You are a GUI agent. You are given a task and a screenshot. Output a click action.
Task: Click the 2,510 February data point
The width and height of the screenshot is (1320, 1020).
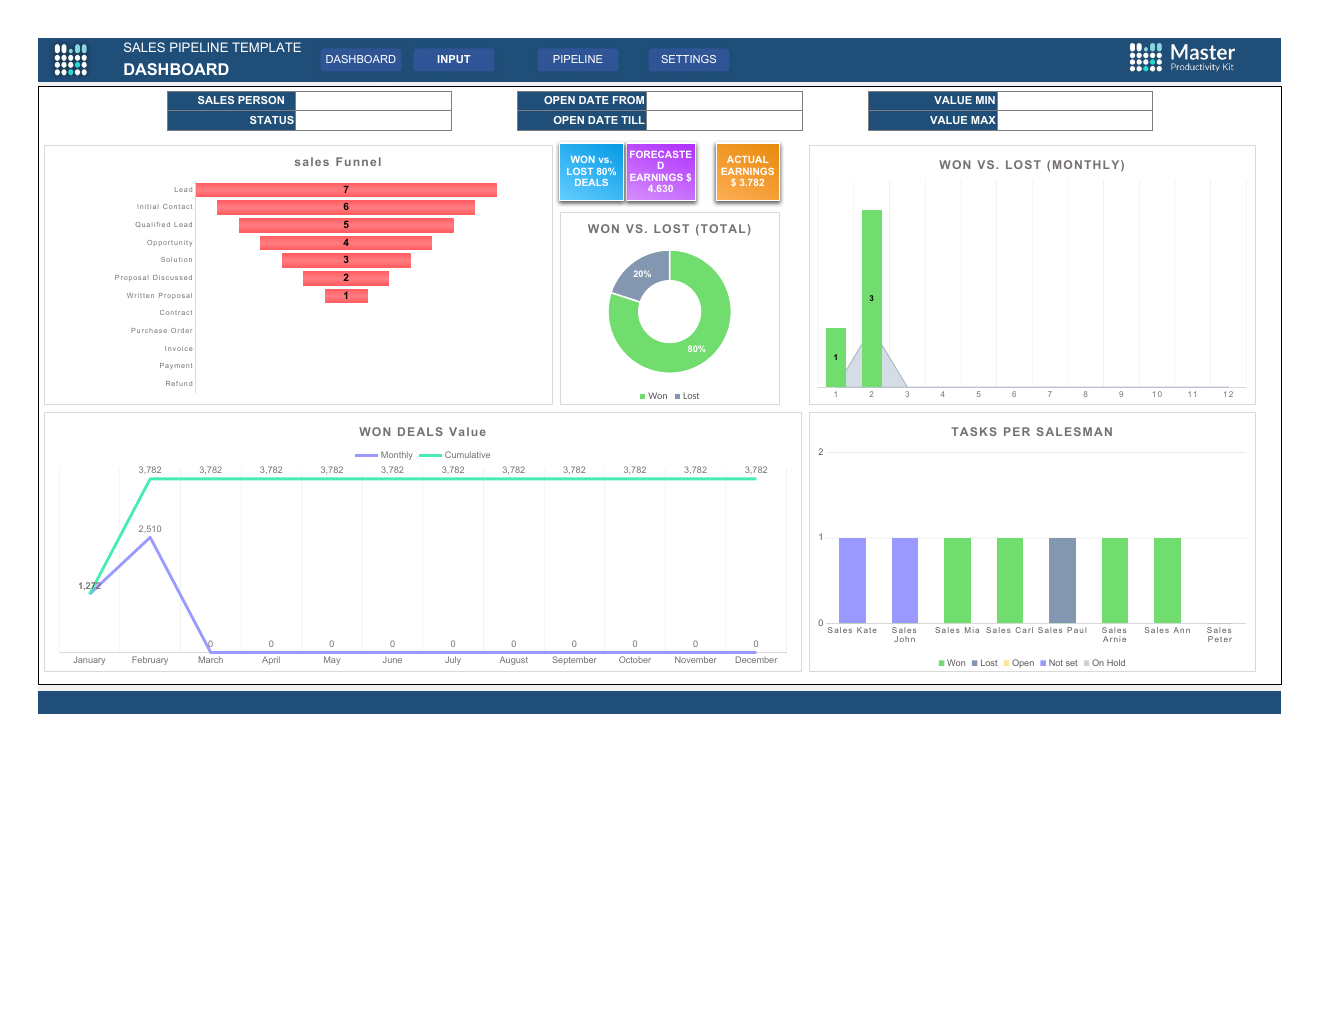coord(150,538)
